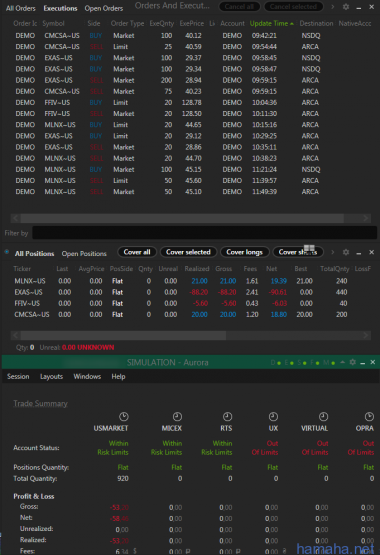
Task: Sort by Update Time column header
Action: (x=272, y=23)
